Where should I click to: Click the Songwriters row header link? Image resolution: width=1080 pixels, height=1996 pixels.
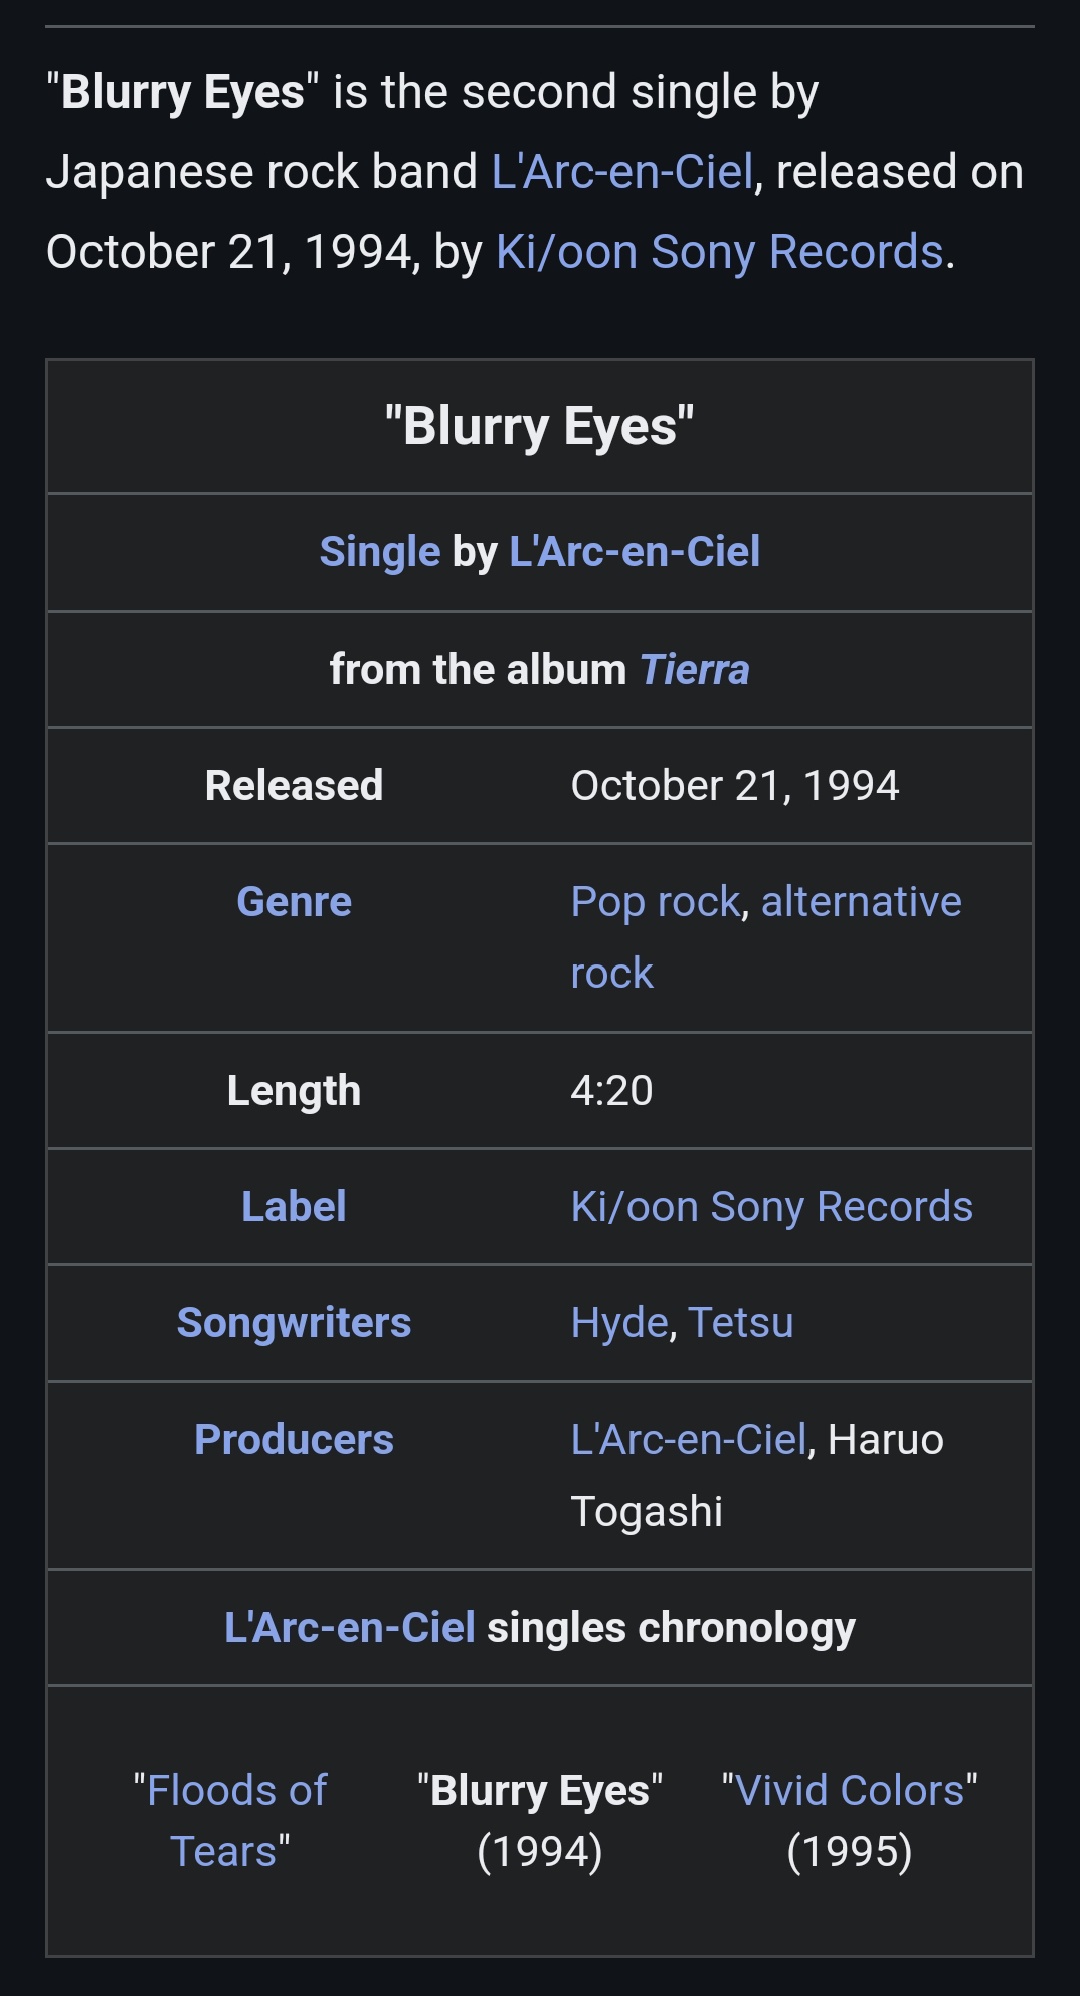(294, 1323)
